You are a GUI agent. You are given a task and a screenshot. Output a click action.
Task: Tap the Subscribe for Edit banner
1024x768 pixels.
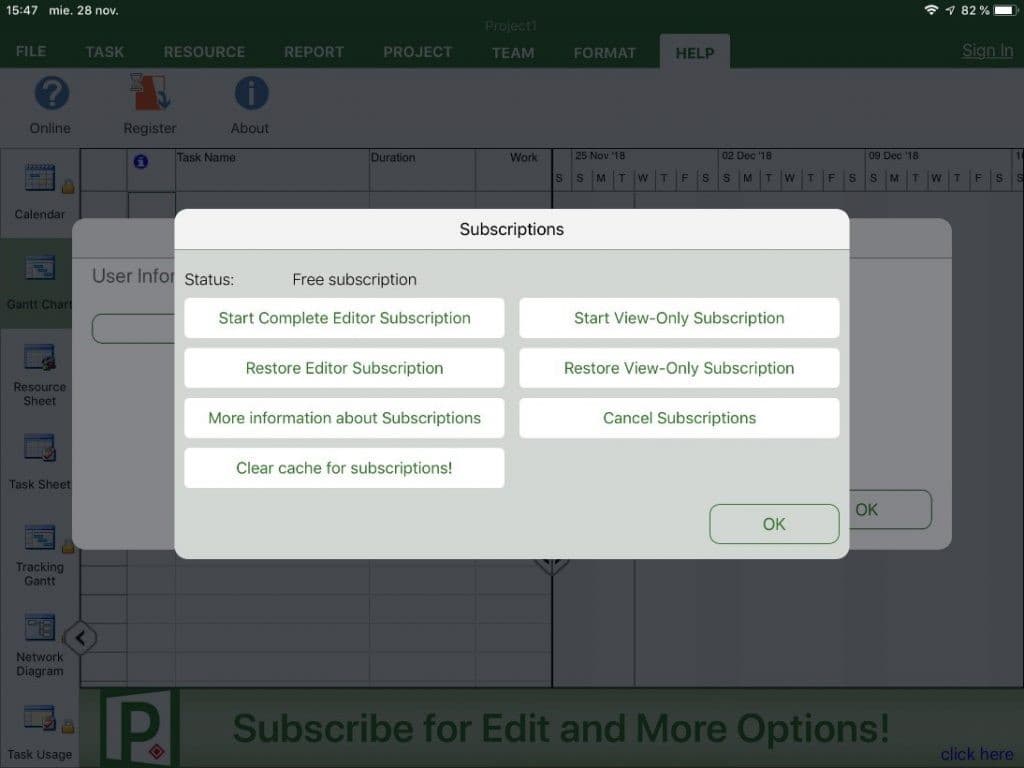(x=562, y=728)
